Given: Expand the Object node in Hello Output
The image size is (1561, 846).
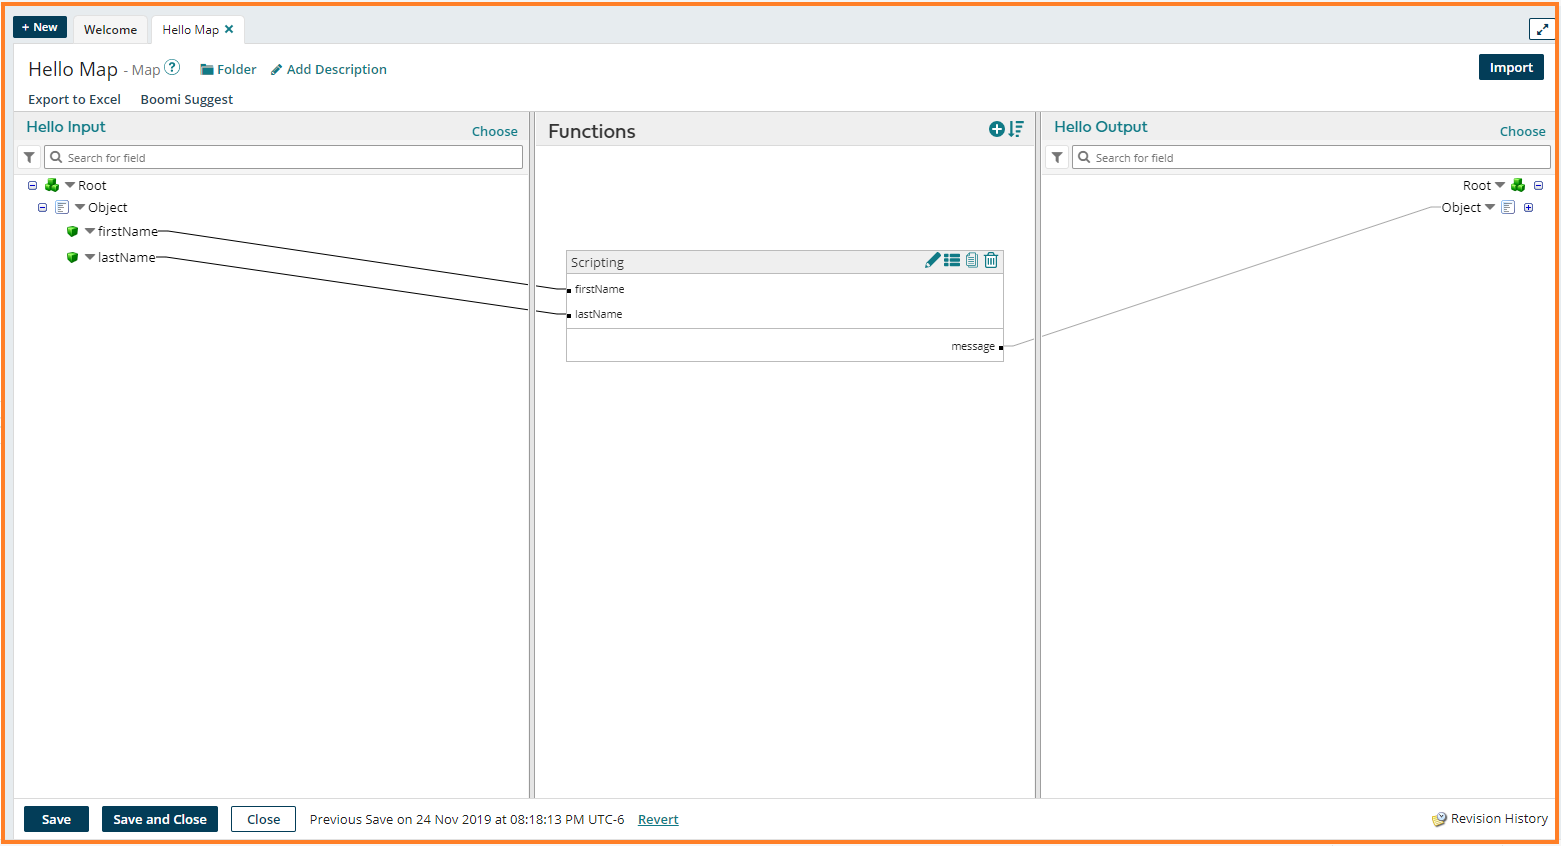Looking at the screenshot, I should [1528, 208].
